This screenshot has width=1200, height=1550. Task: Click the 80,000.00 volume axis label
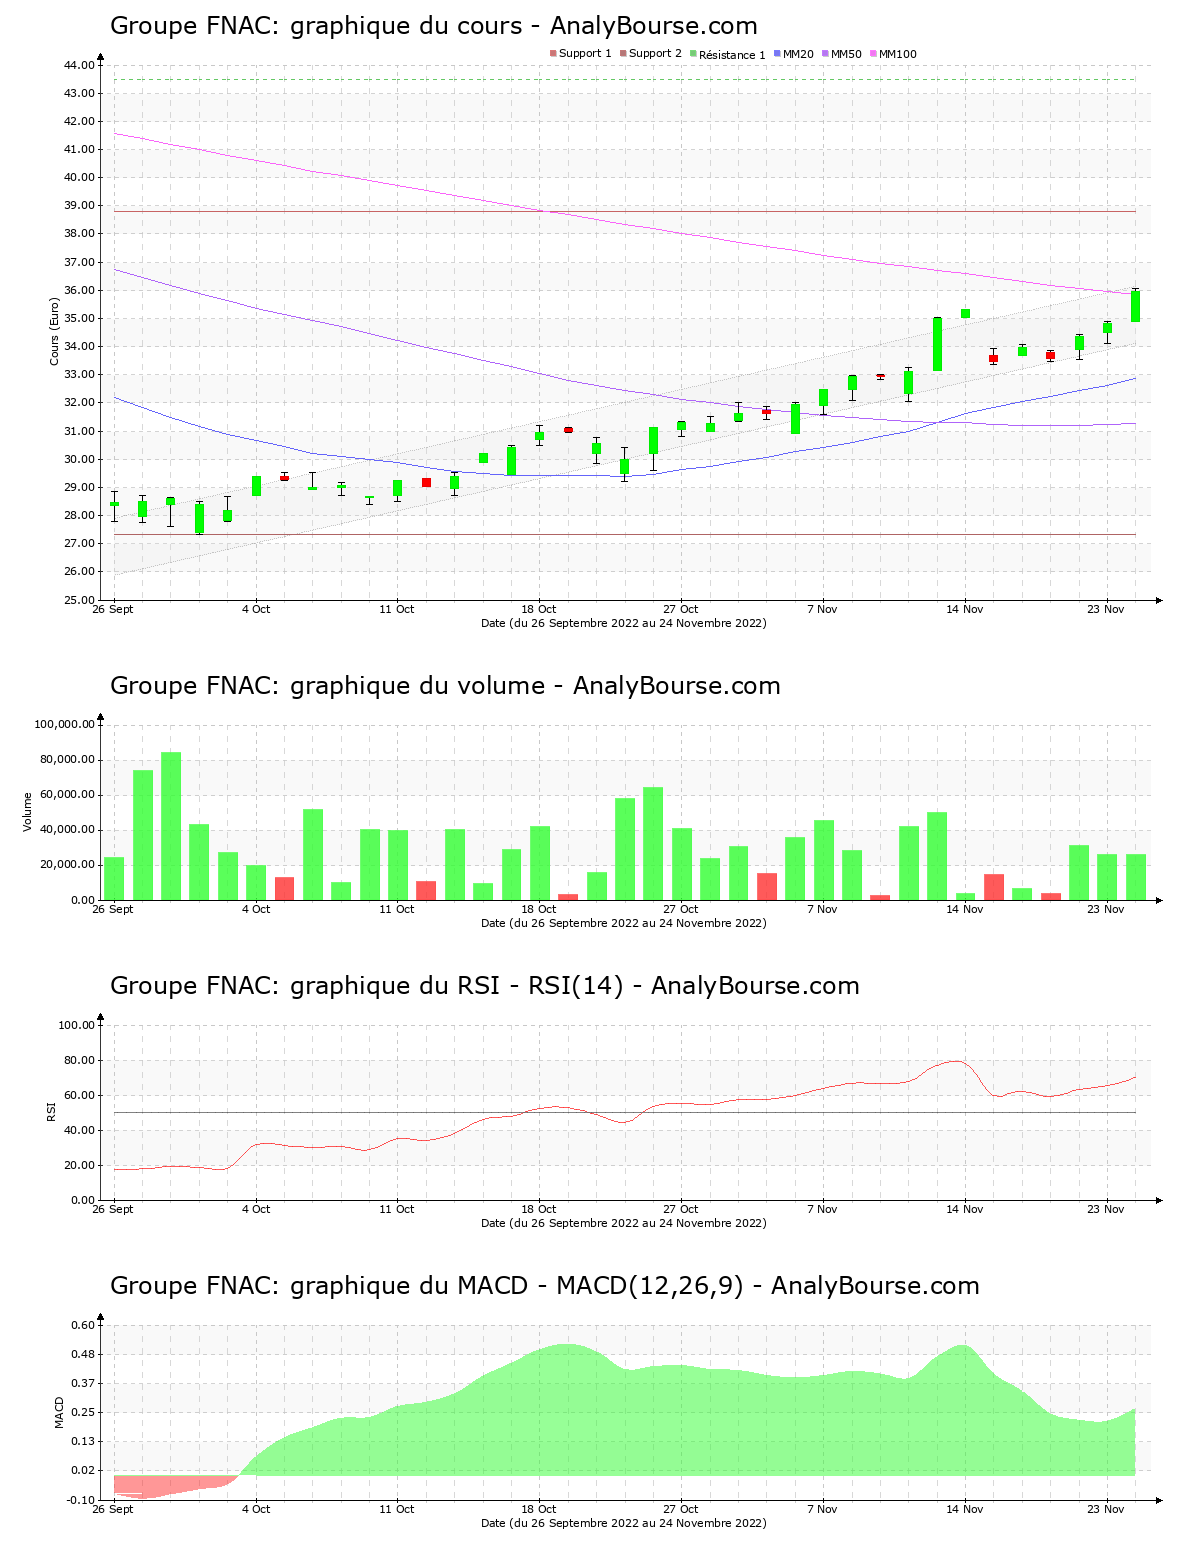pyautogui.click(x=68, y=760)
